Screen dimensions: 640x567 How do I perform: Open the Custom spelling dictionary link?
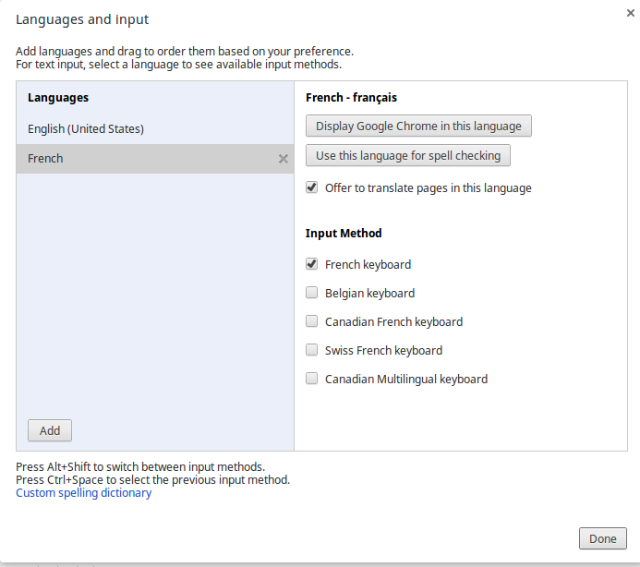click(x=84, y=493)
